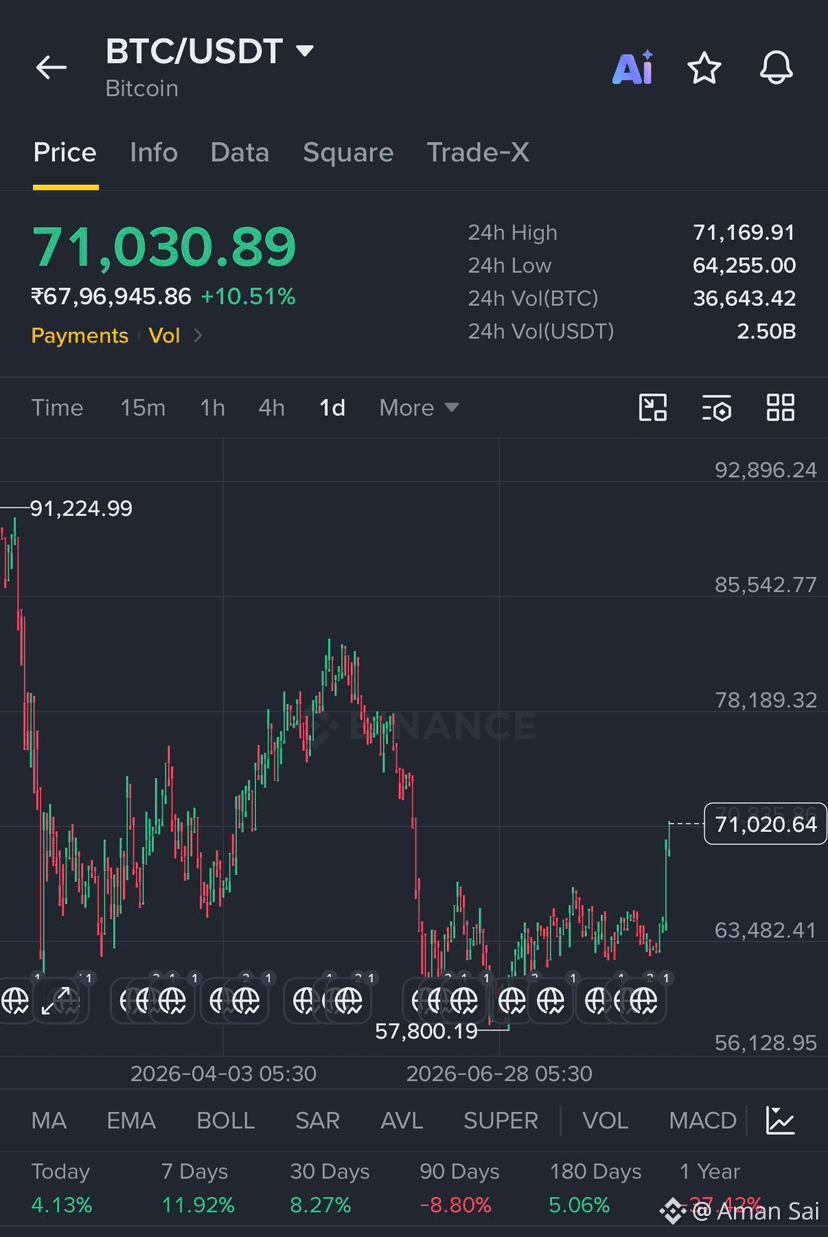828x1237 pixels.
Task: Open chart settings icon beside layout
Action: click(717, 408)
